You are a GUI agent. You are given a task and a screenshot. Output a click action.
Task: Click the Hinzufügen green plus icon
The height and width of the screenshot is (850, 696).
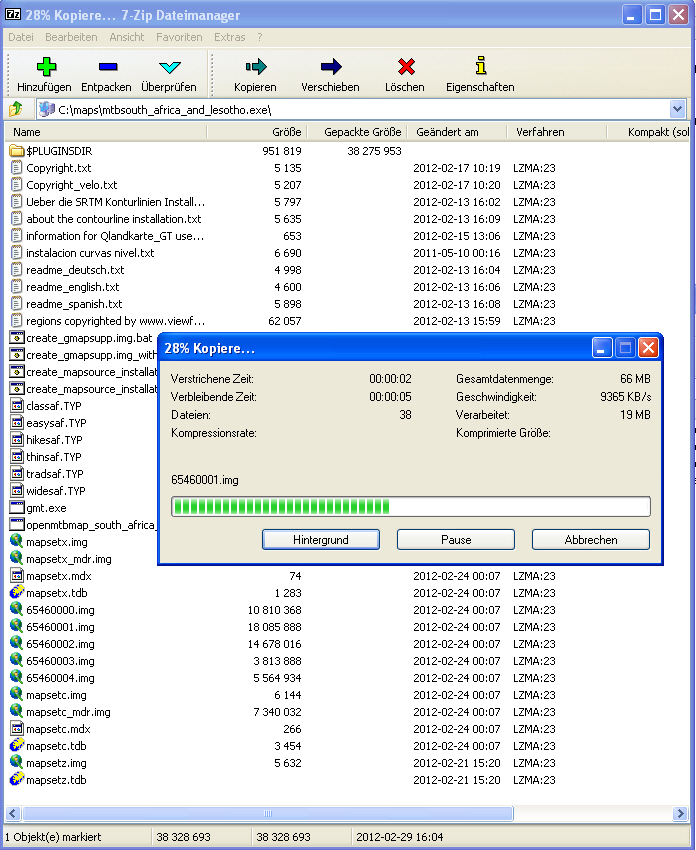(x=46, y=67)
